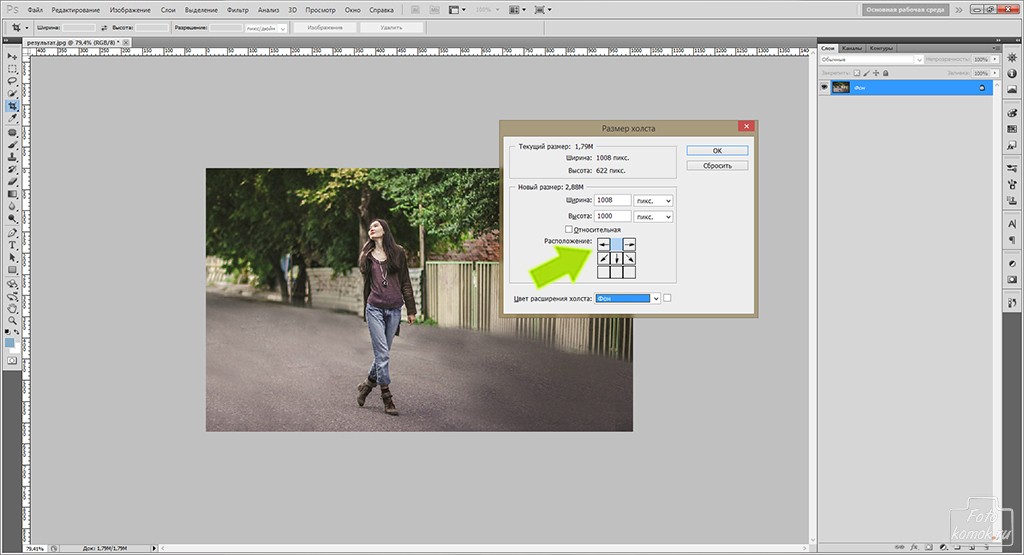
Task: Set anchor to top-left cell
Action: pyautogui.click(x=603, y=245)
